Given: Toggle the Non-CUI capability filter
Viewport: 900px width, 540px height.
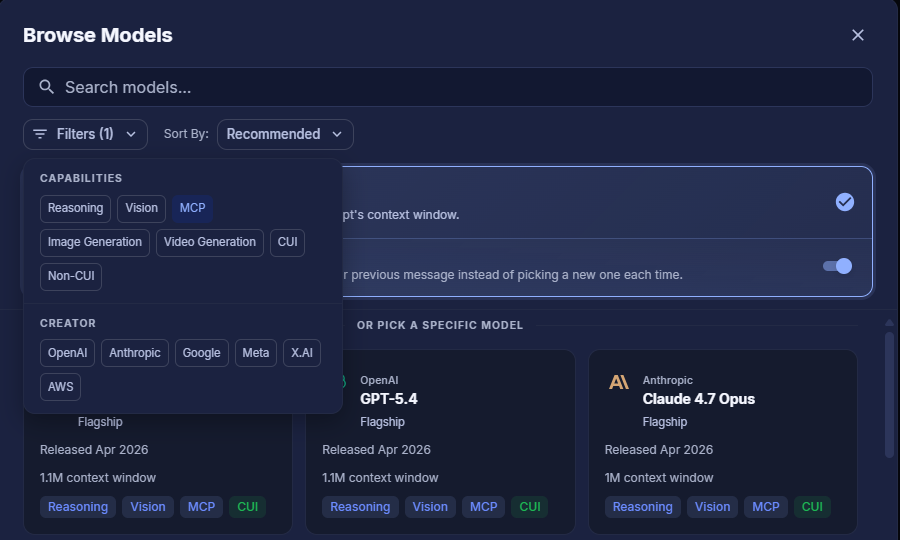Looking at the screenshot, I should (71, 276).
